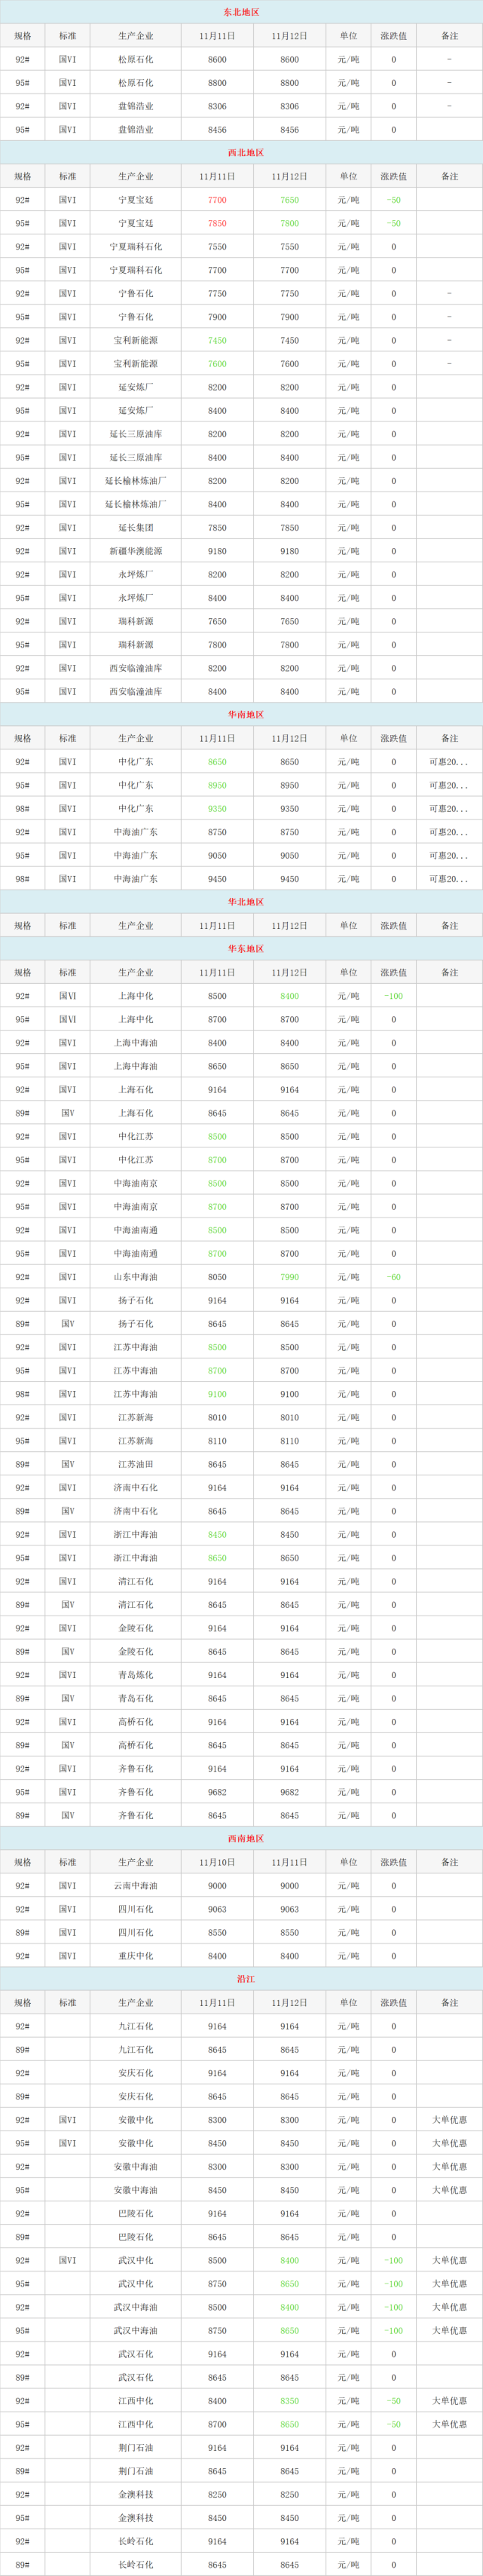
Task: Select 中海油南通 in its 92# row
Action: (136, 1230)
